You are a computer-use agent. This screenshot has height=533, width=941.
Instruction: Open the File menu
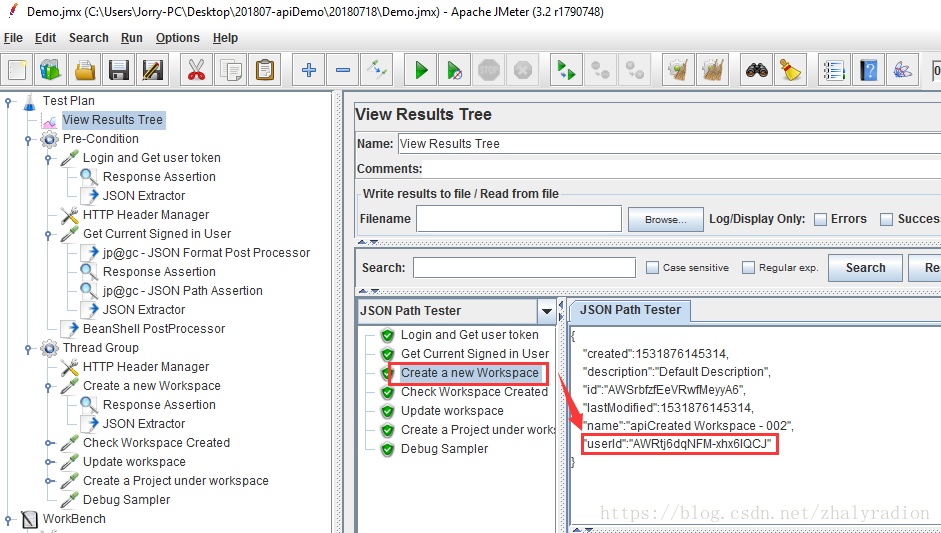(13, 38)
